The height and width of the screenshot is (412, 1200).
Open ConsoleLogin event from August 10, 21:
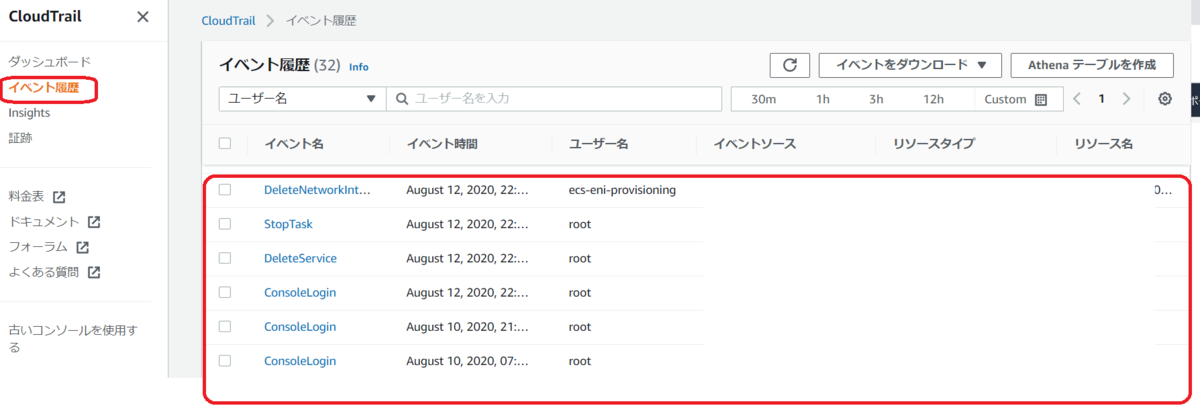[300, 326]
